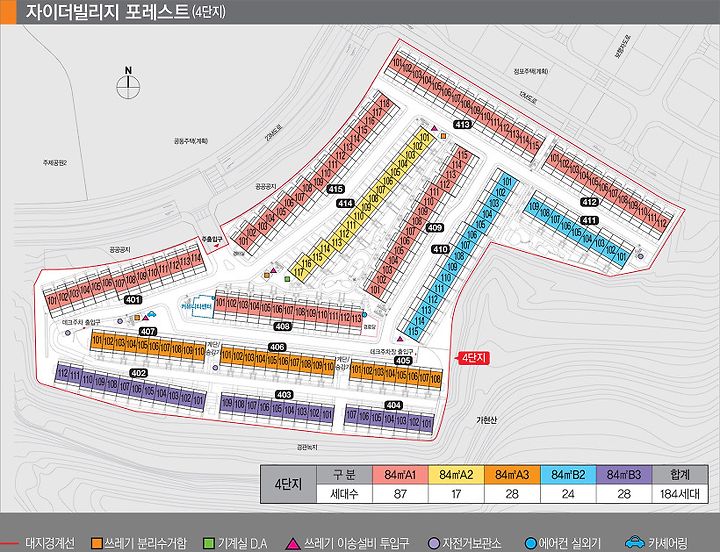Click the 84㎡A2 yellow table cell
This screenshot has width=720, height=552.
point(456,475)
